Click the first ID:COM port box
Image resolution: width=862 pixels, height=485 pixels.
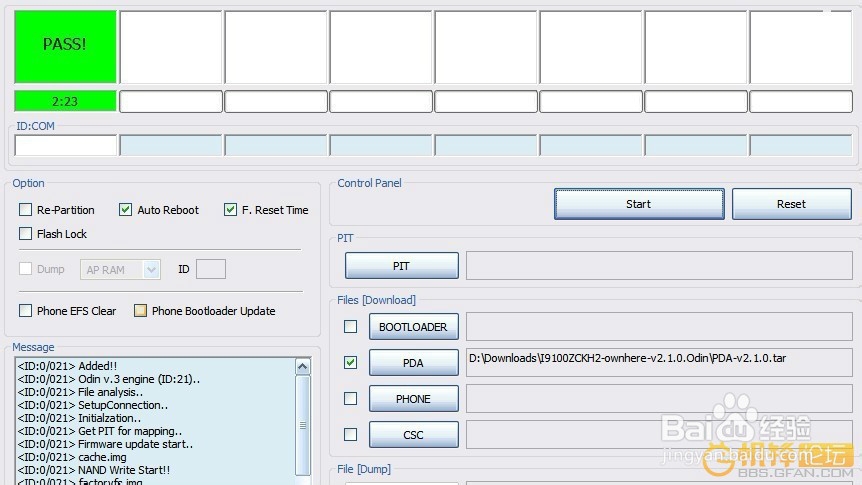(x=66, y=146)
